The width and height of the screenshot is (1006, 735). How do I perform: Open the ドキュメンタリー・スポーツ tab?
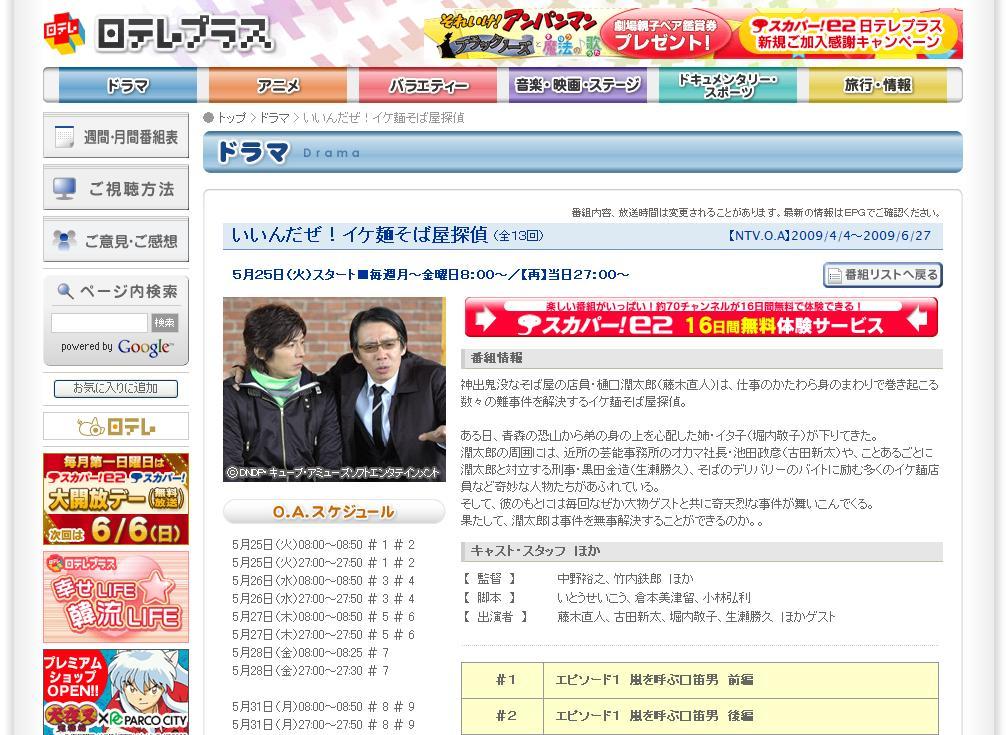tap(728, 85)
